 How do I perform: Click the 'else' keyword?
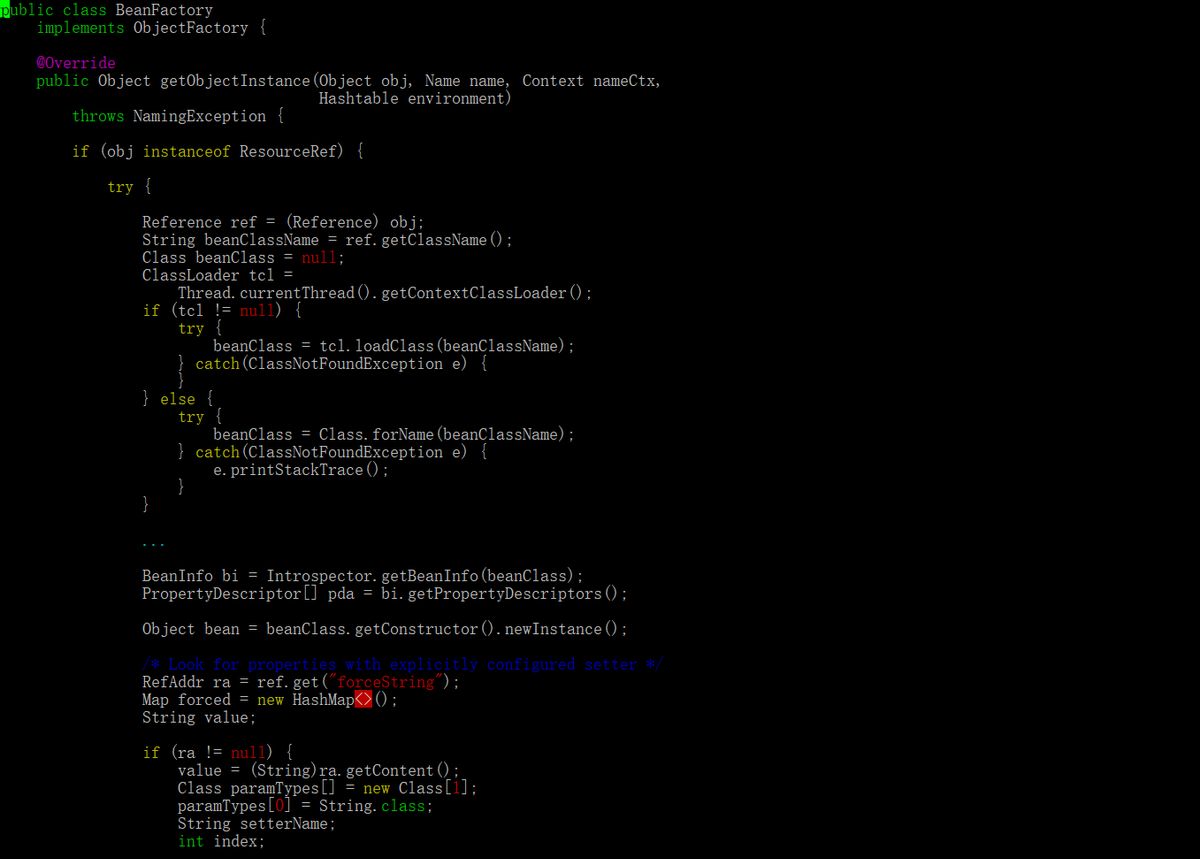click(177, 400)
